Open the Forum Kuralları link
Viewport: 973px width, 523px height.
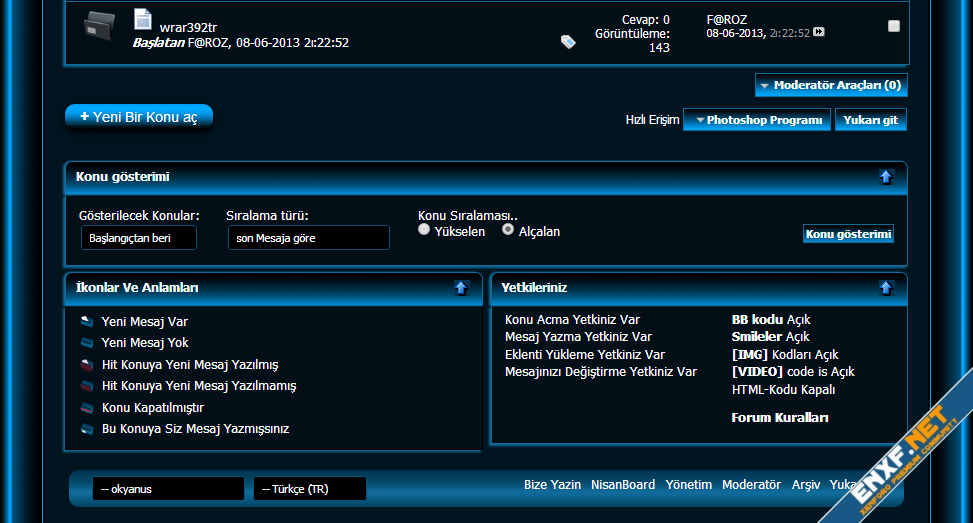pos(779,418)
